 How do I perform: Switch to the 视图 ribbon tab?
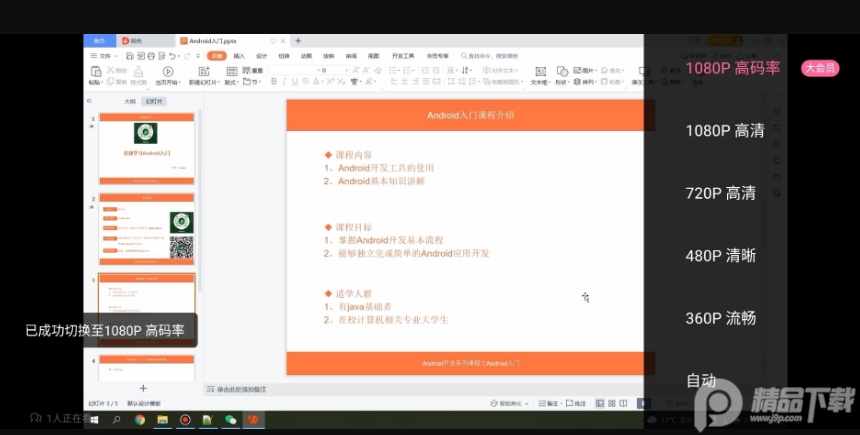click(x=374, y=56)
